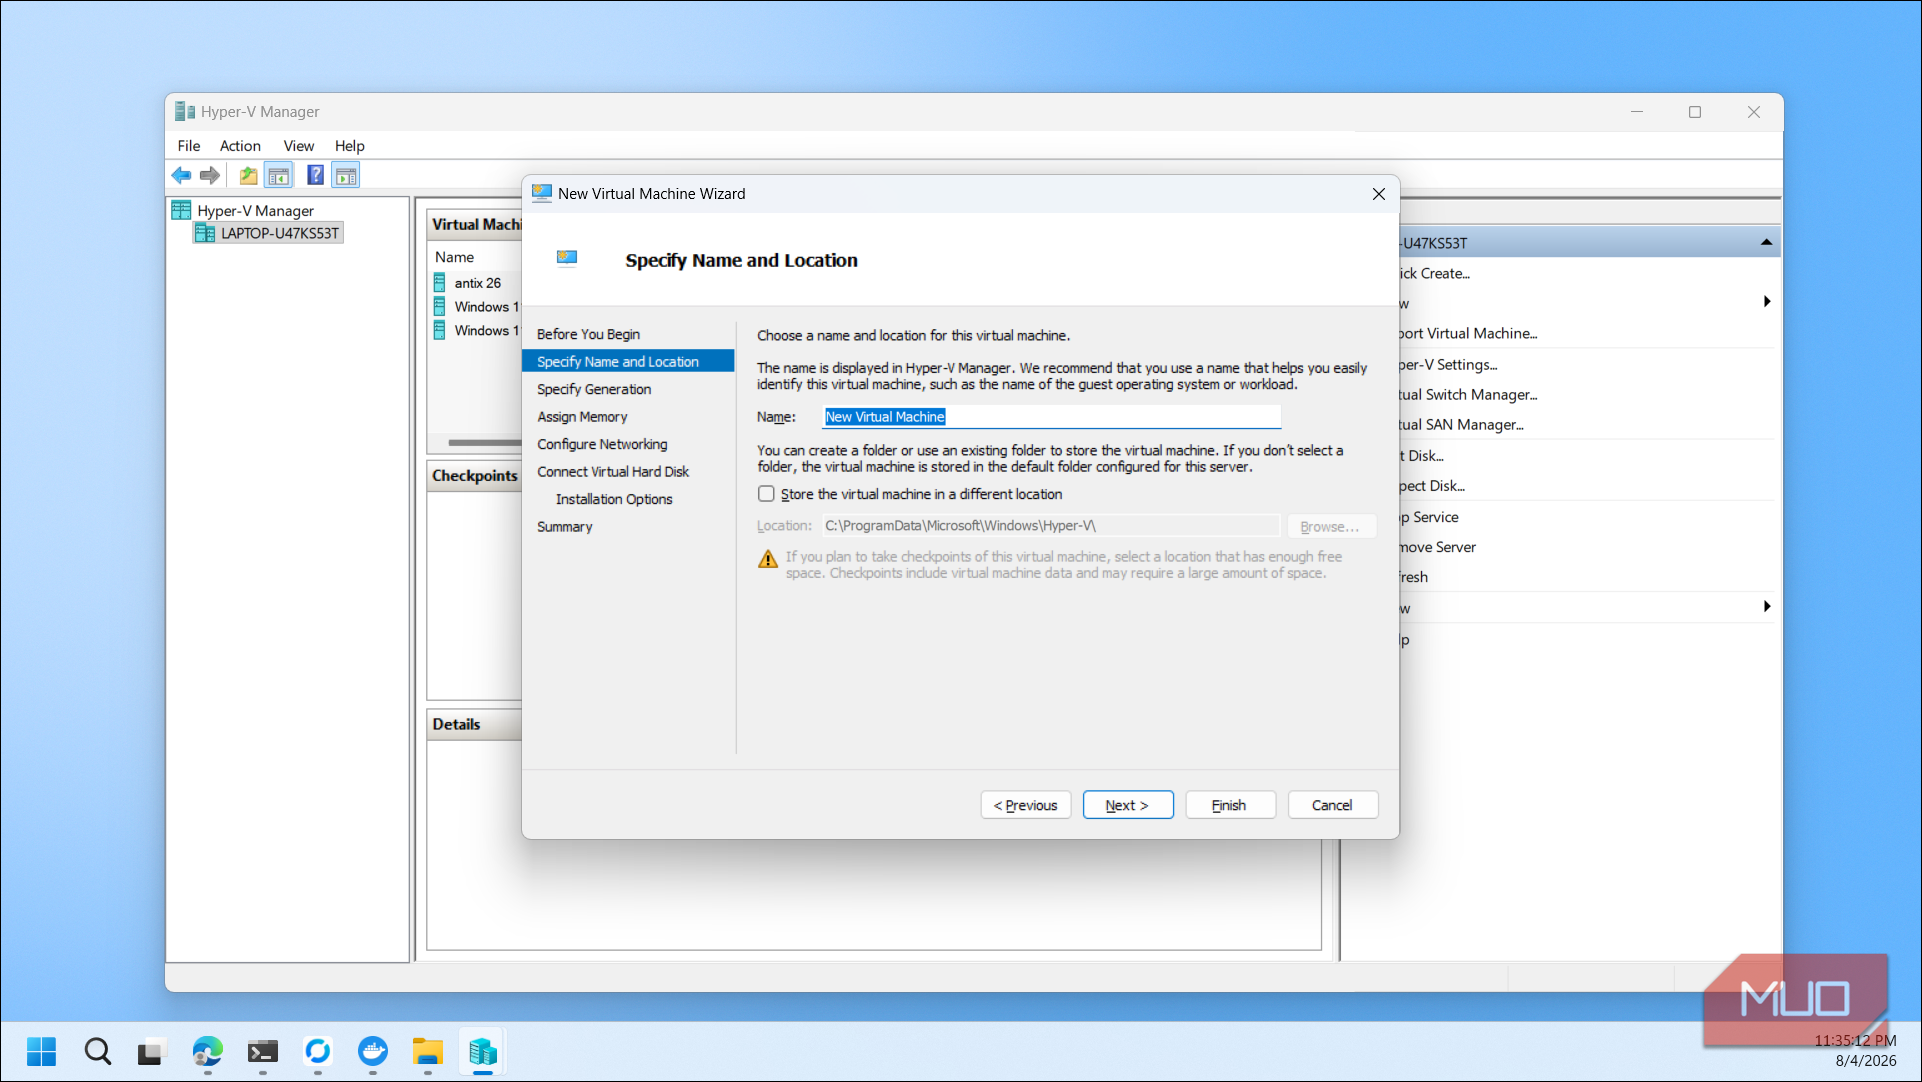Click the virtual machine Name input field
Image resolution: width=1922 pixels, height=1082 pixels.
tap(1051, 417)
